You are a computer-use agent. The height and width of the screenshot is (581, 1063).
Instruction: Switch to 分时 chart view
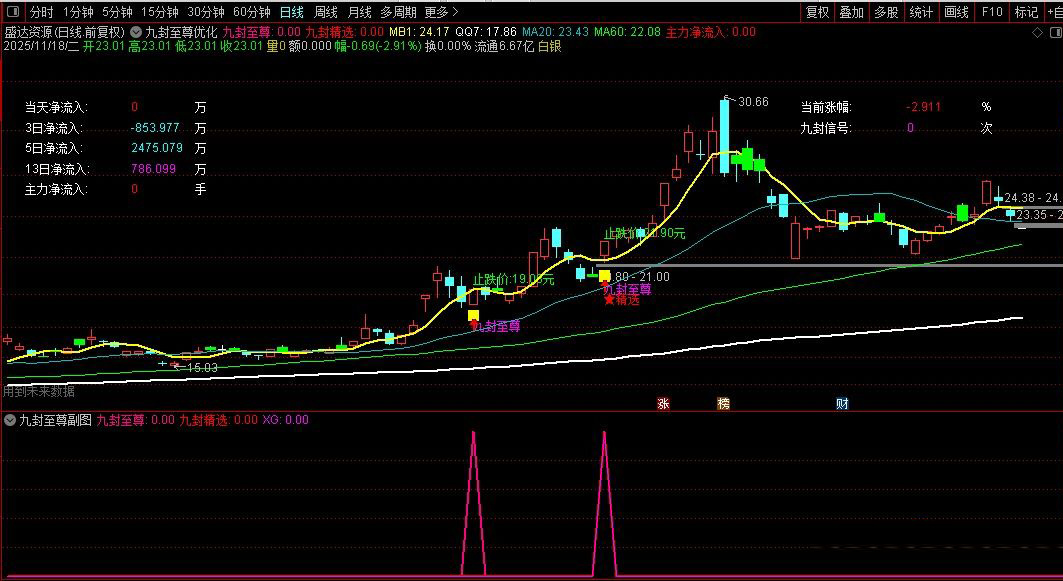pyautogui.click(x=41, y=12)
